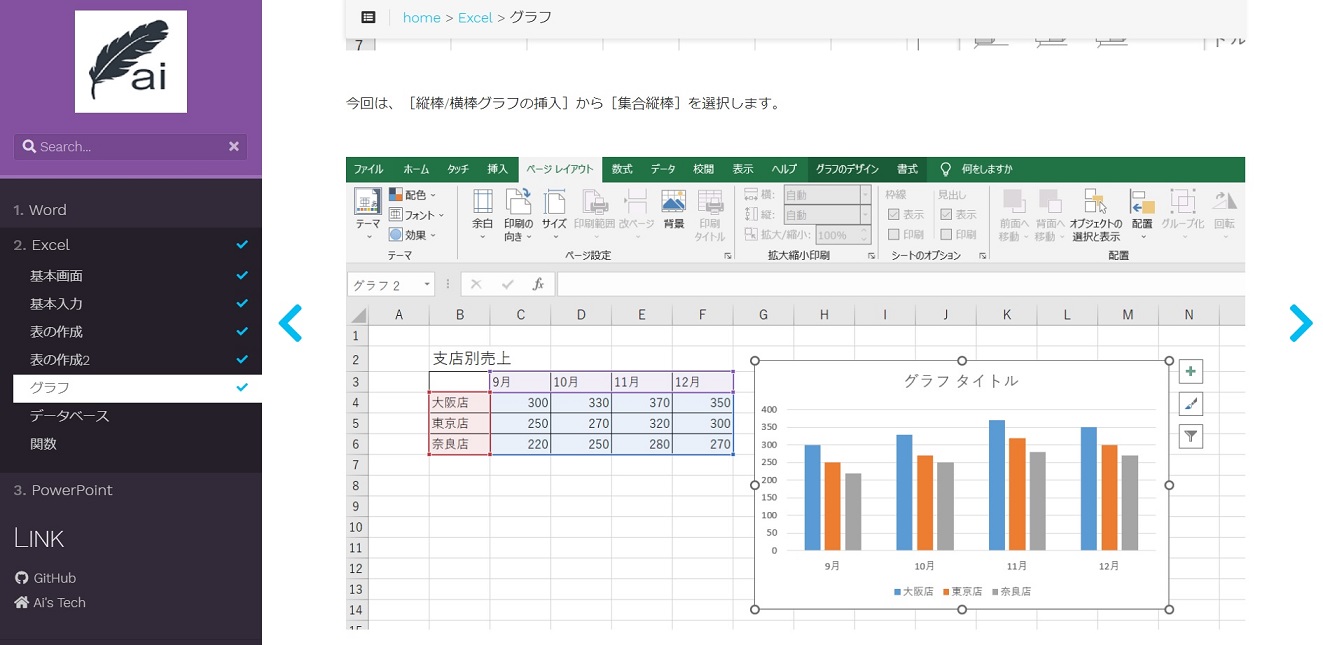Screen dimensions: 1323x645
Task: Click the formula bar confirm checkmark icon
Action: point(507,284)
